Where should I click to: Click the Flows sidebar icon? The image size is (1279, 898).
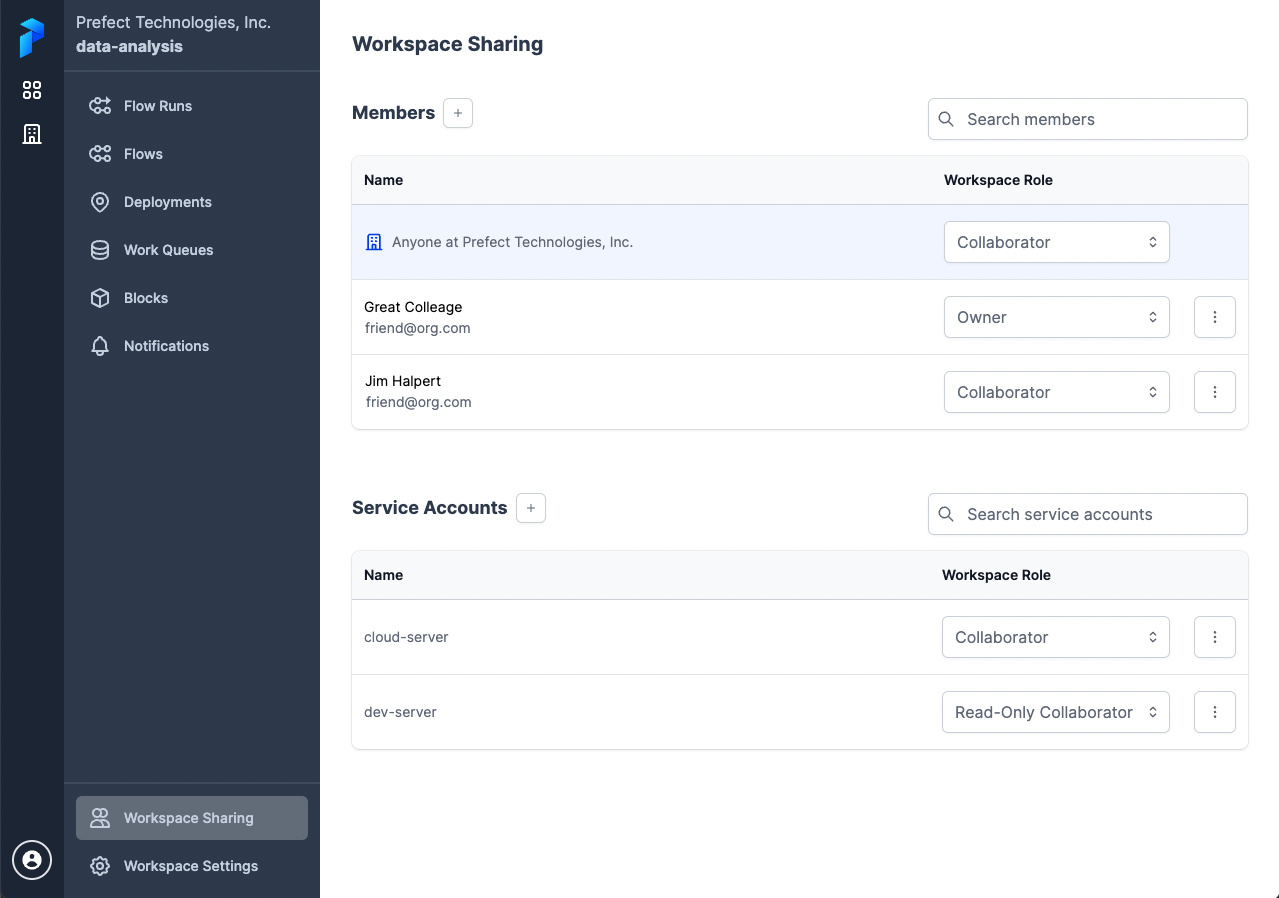100,154
